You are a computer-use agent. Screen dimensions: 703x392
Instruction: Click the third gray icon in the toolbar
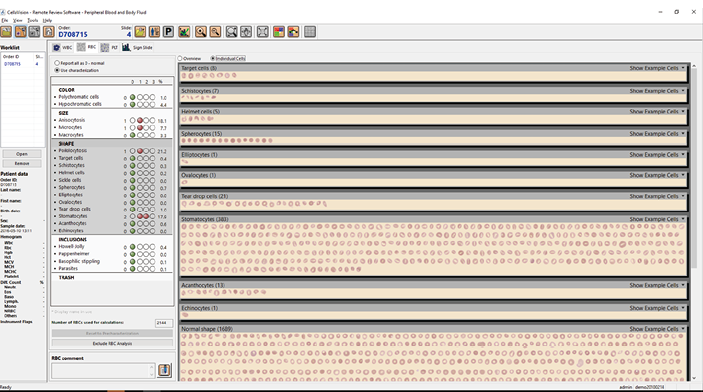(x=35, y=31)
